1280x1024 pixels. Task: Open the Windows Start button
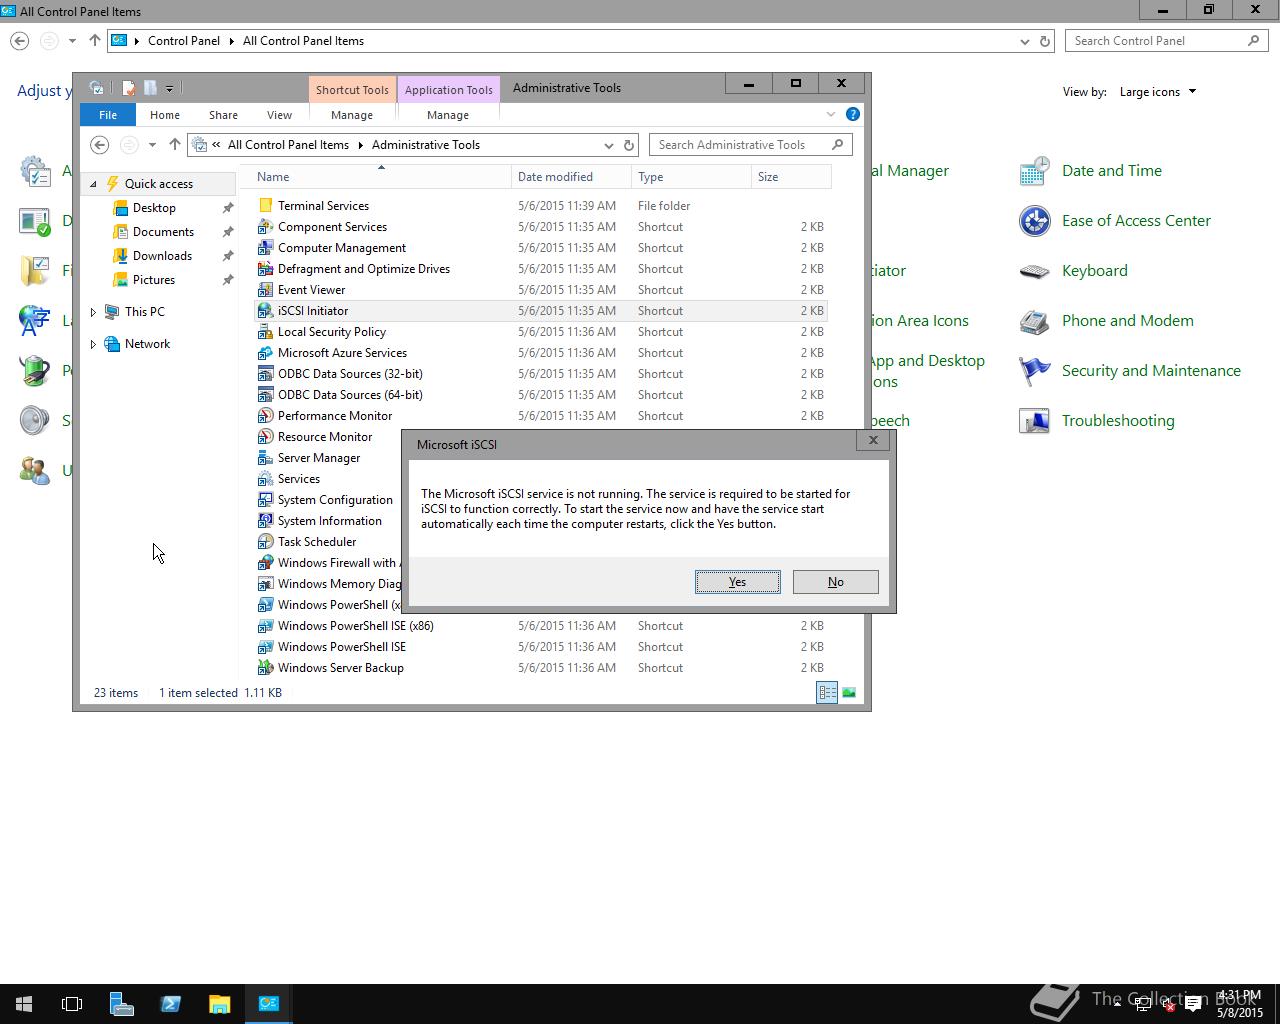(24, 1004)
